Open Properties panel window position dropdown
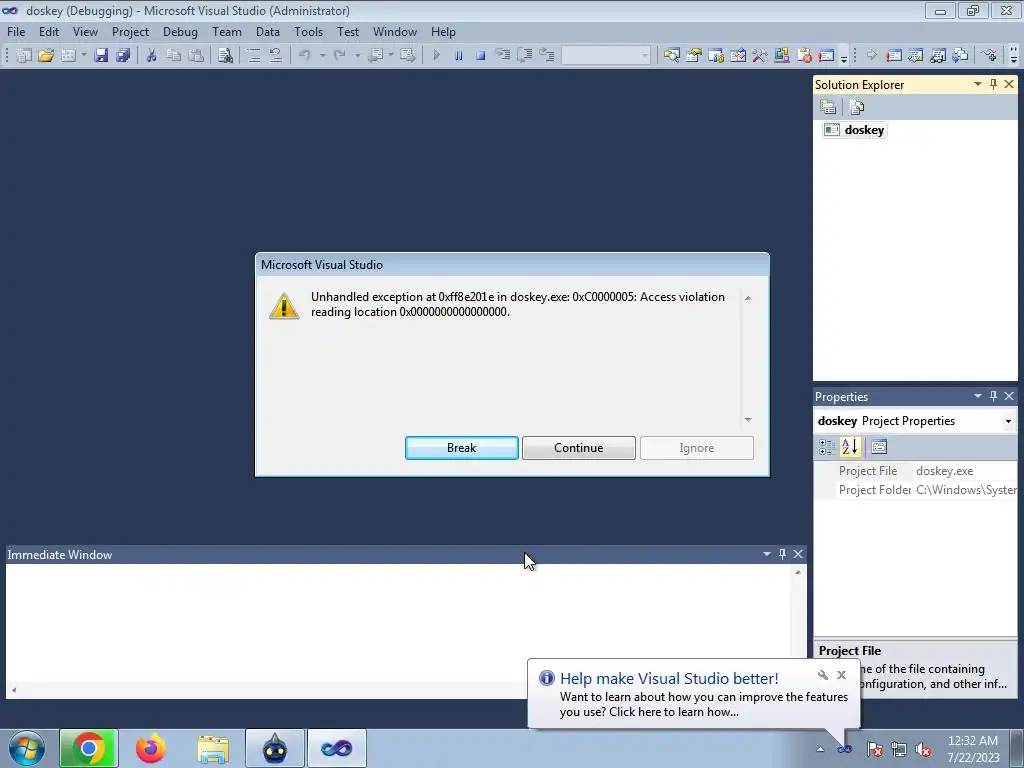 978,396
